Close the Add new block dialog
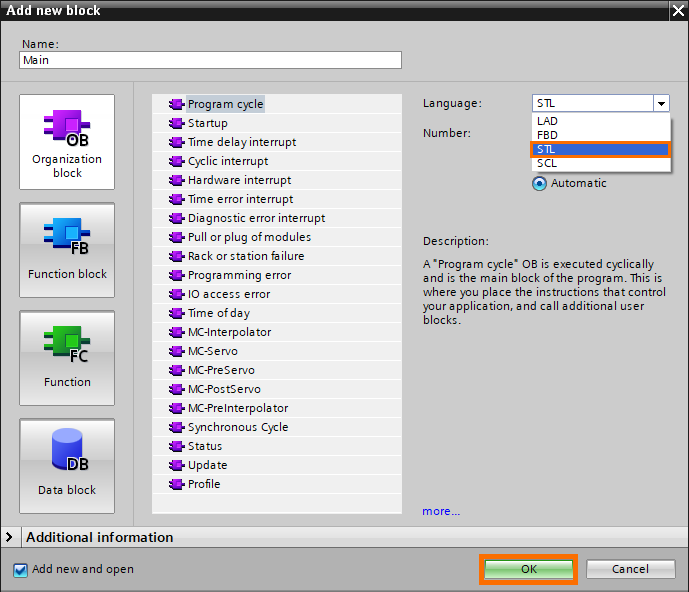This screenshot has width=689, height=592. (x=678, y=11)
